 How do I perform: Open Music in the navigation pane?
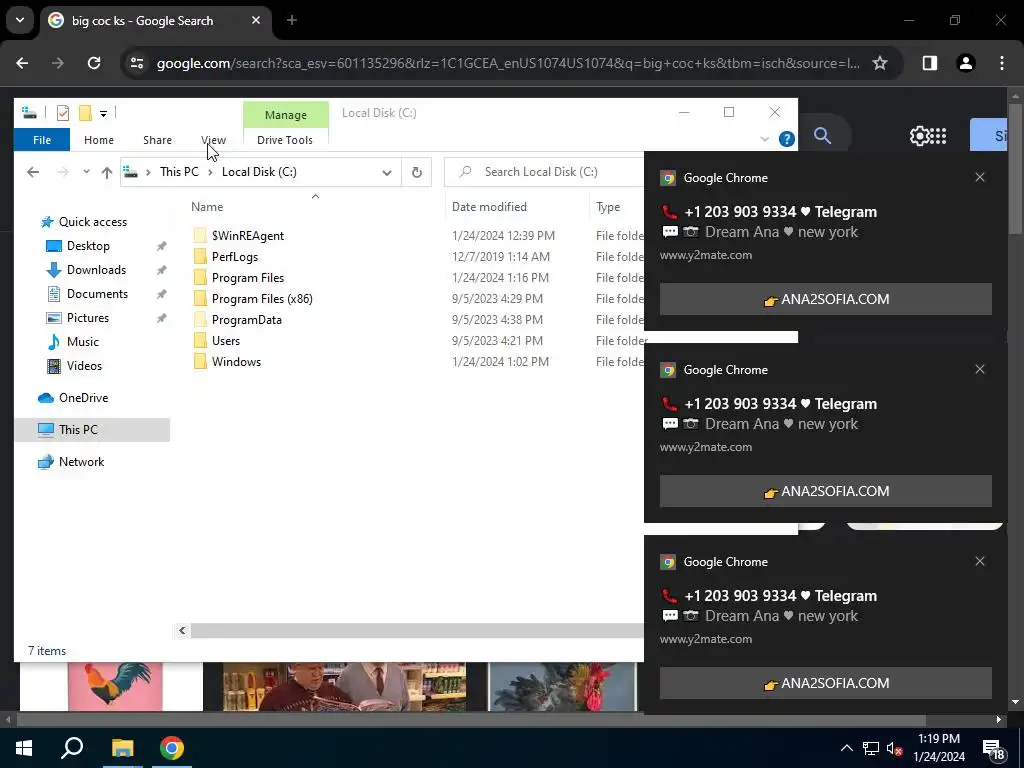(x=82, y=342)
